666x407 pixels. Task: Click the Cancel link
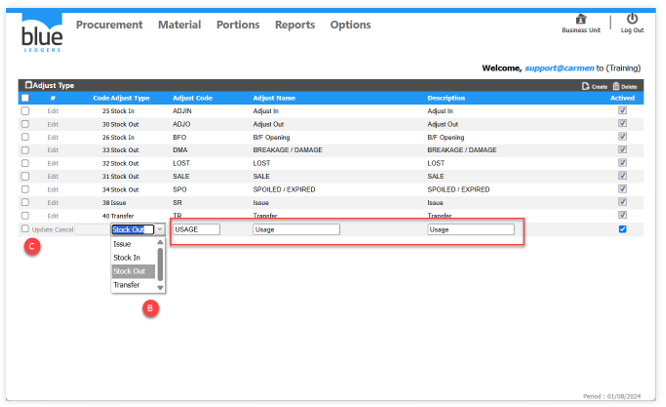64,229
